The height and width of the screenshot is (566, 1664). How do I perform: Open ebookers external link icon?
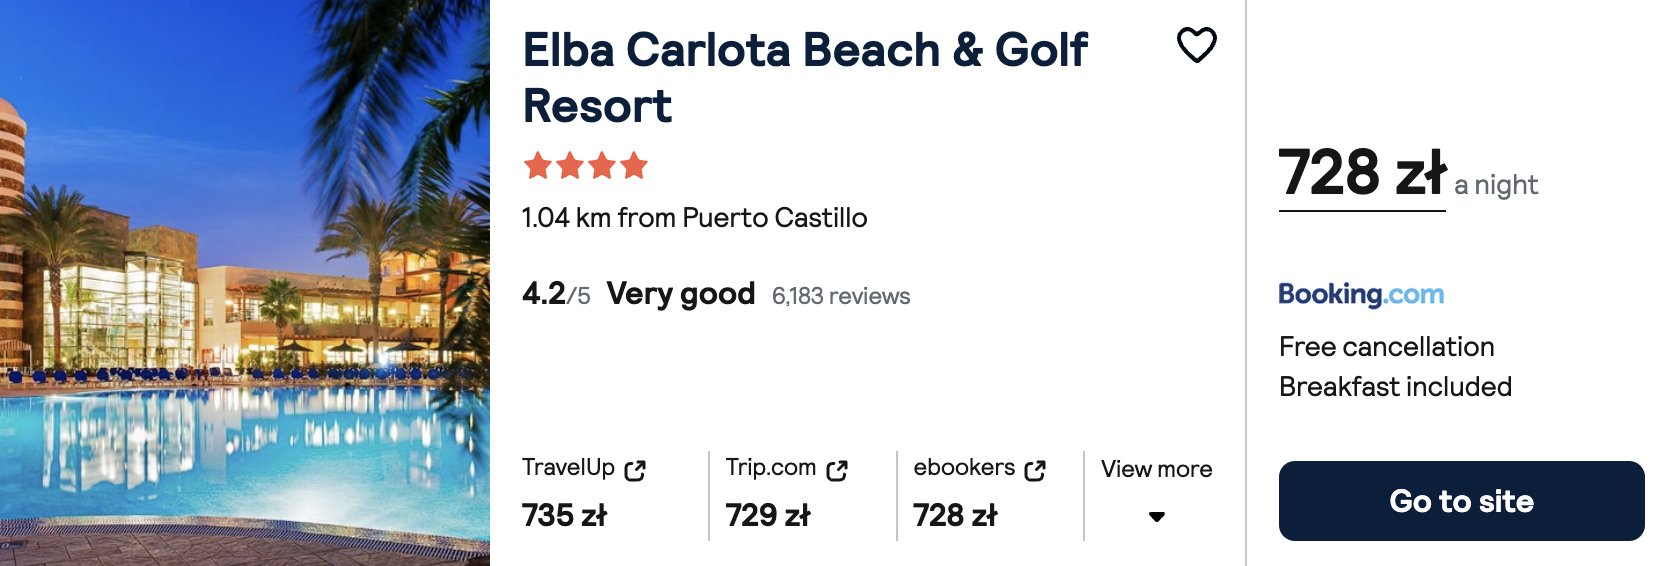1035,470
